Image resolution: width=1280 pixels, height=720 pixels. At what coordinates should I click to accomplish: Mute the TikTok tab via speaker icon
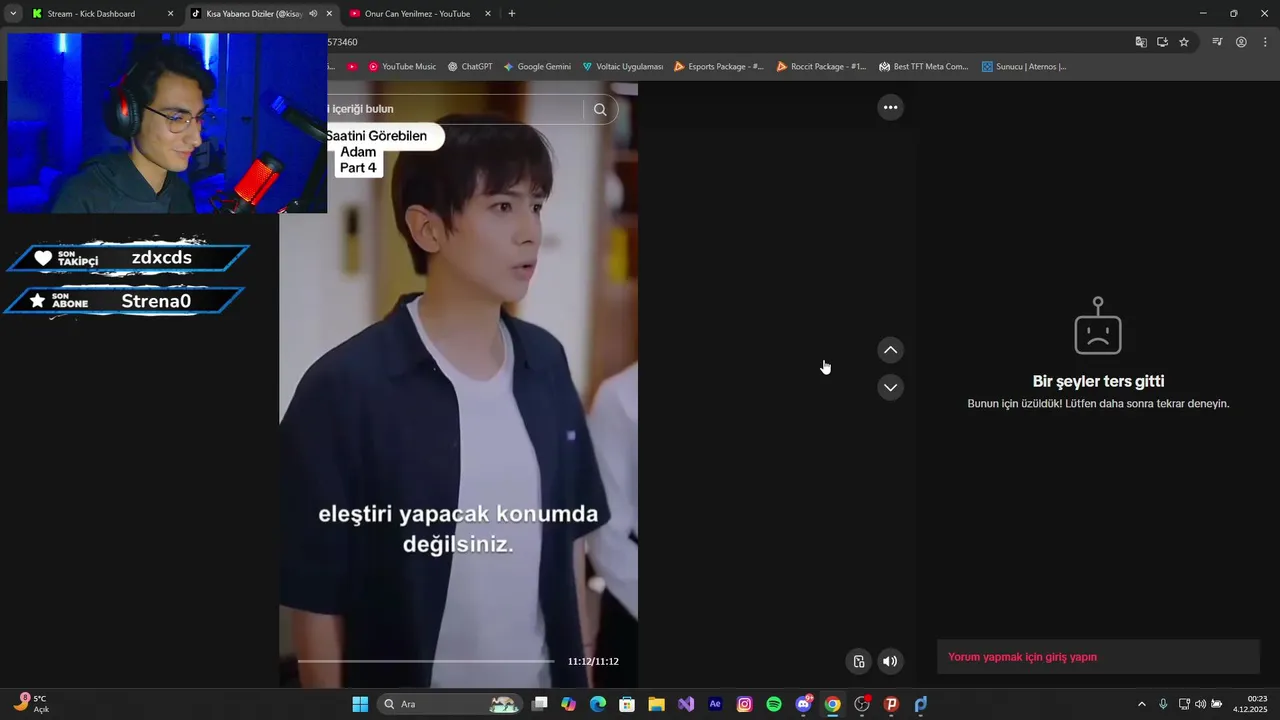[x=313, y=14]
